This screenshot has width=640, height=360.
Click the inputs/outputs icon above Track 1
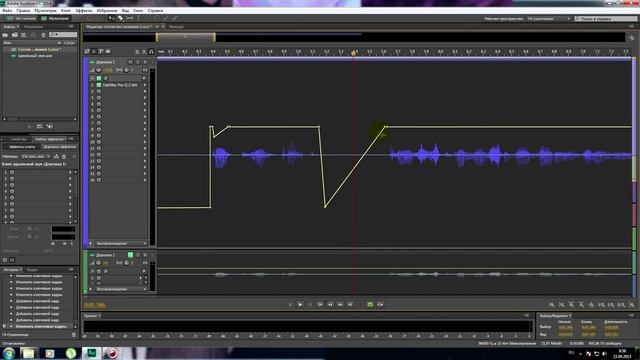(87, 51)
